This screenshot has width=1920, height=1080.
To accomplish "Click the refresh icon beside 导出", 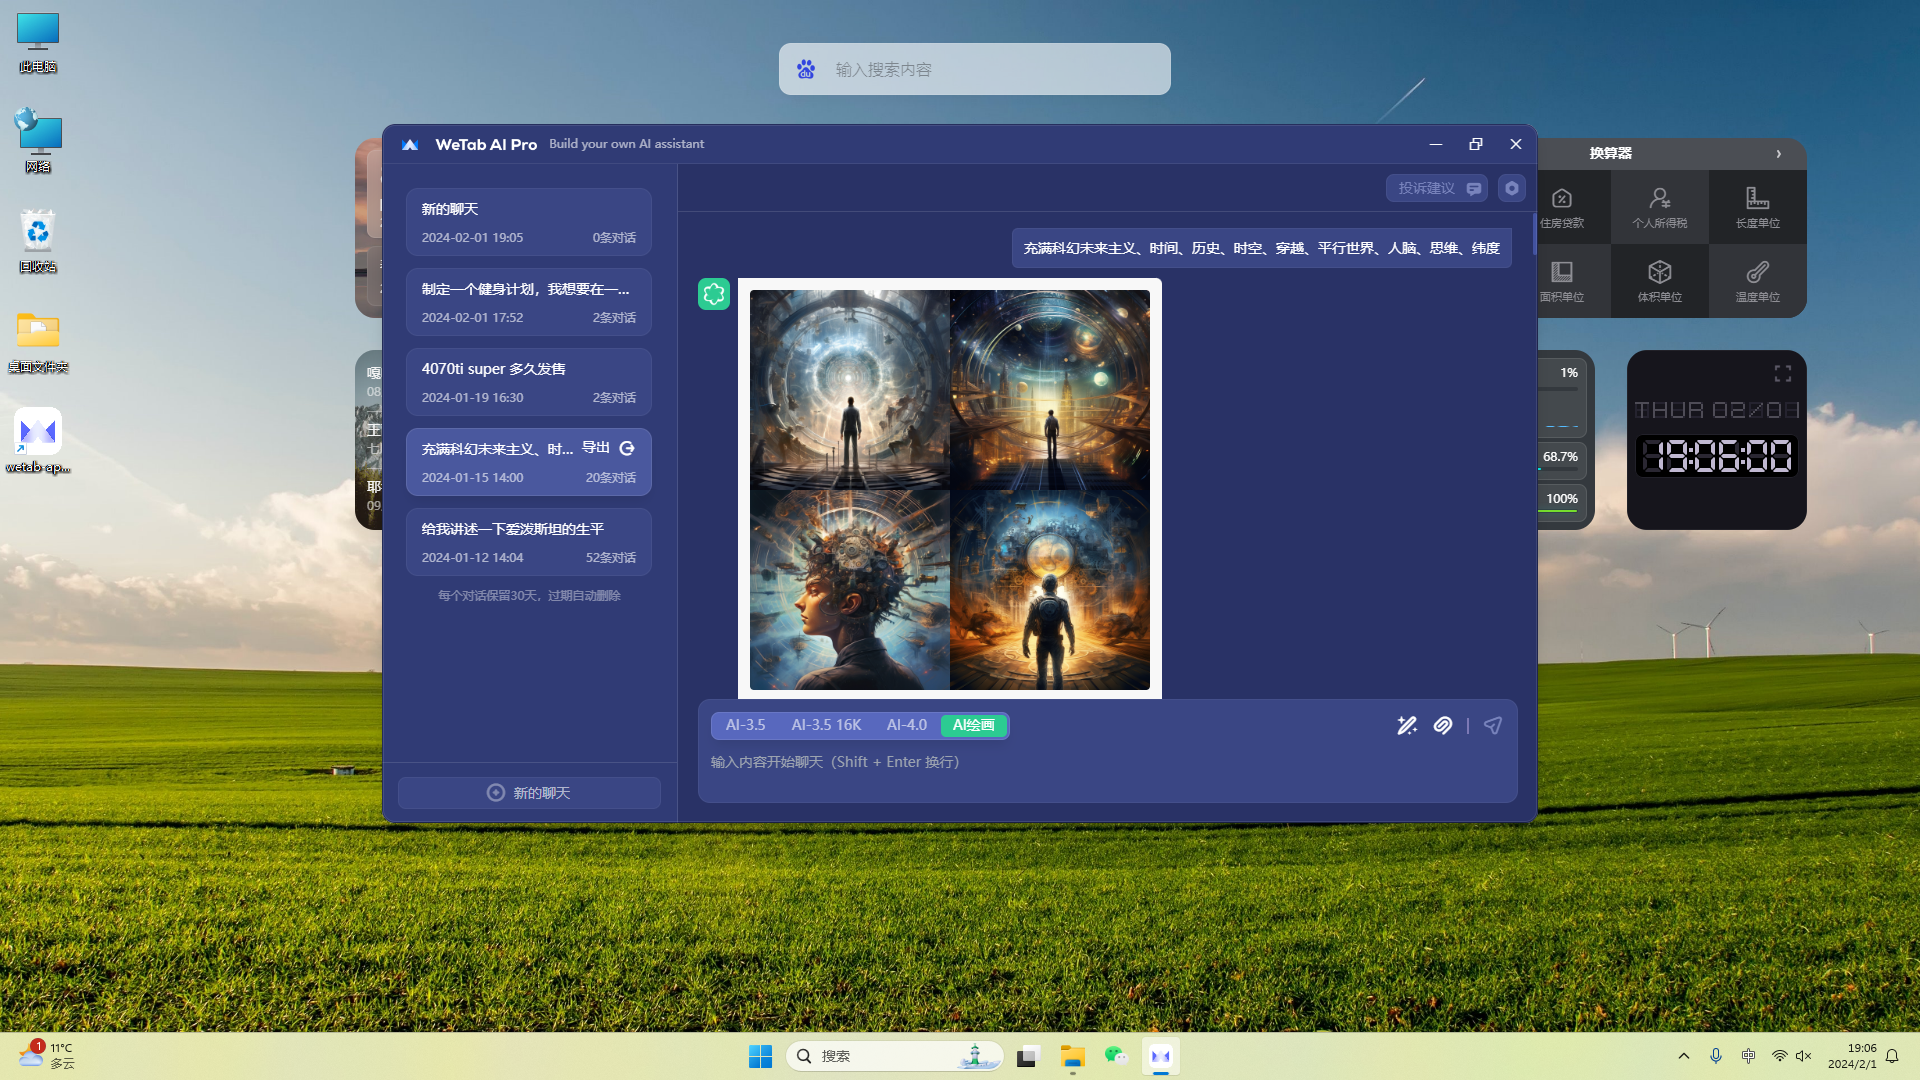I will point(627,448).
